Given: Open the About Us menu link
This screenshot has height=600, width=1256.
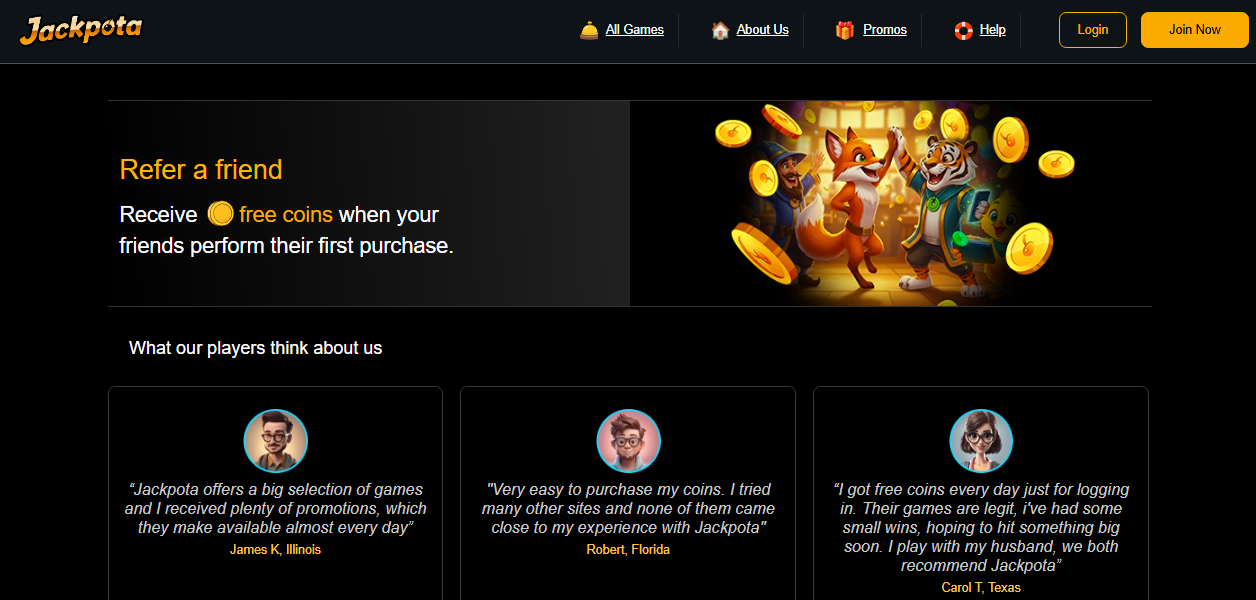Looking at the screenshot, I should click(763, 30).
